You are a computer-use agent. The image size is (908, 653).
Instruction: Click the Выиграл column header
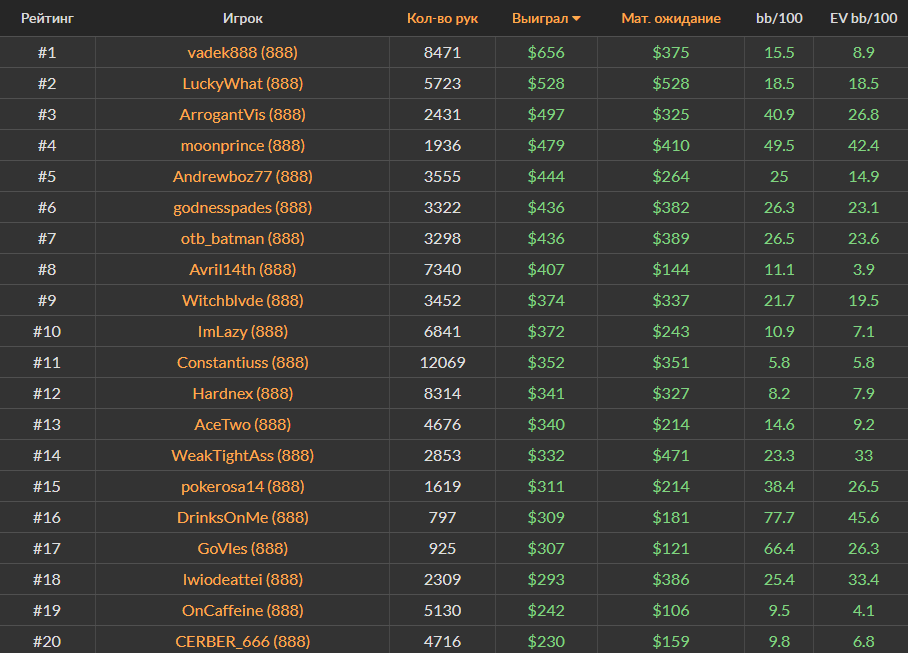tap(539, 19)
